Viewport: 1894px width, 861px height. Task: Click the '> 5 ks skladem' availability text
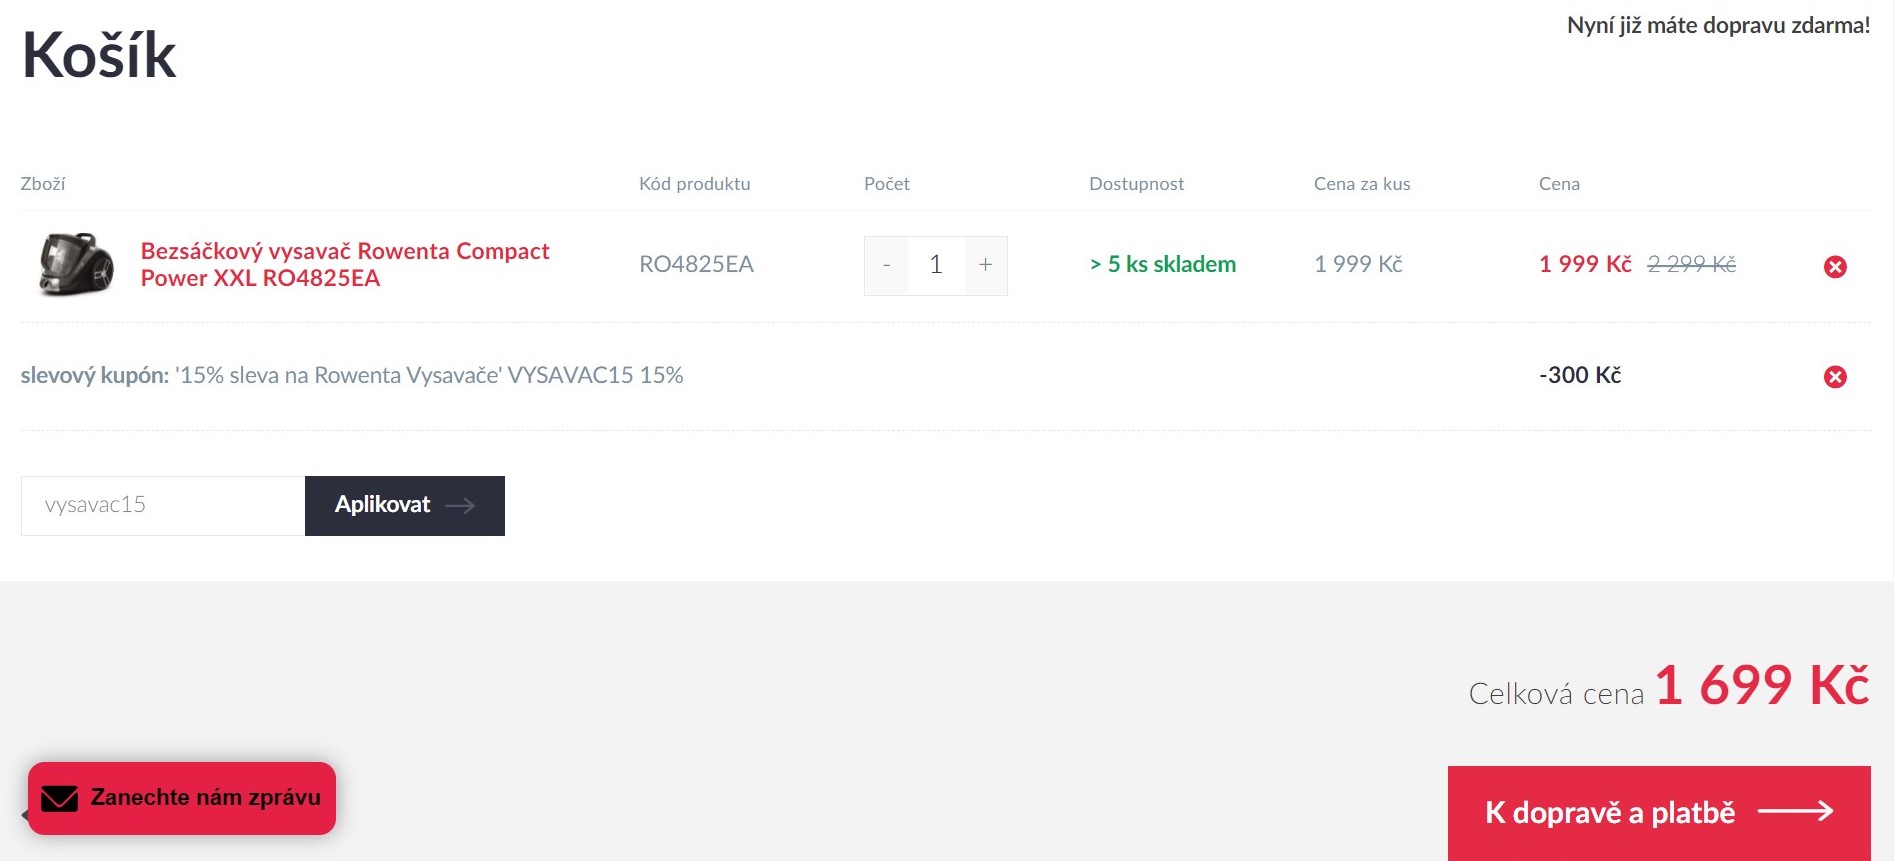[x=1162, y=264]
